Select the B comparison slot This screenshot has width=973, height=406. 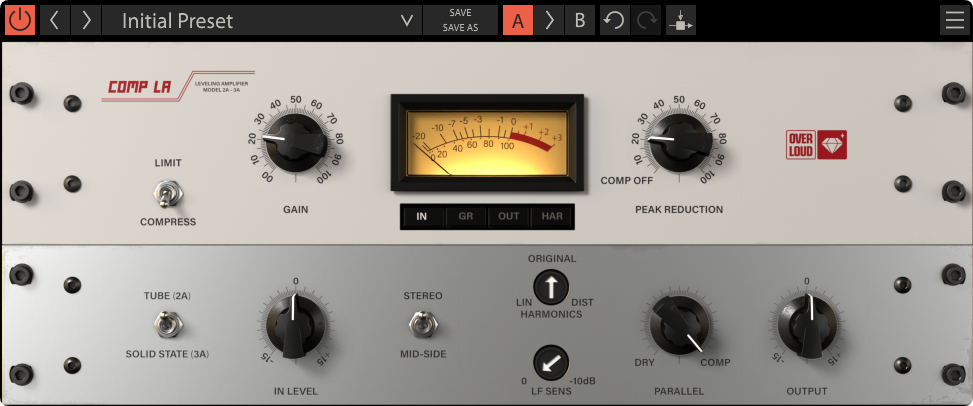tap(579, 20)
